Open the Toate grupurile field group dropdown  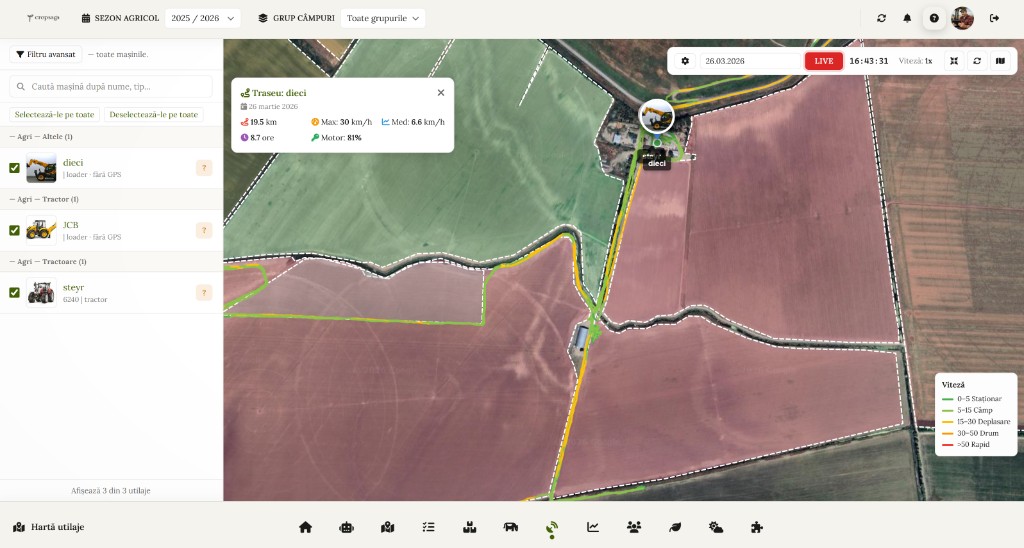(x=383, y=18)
